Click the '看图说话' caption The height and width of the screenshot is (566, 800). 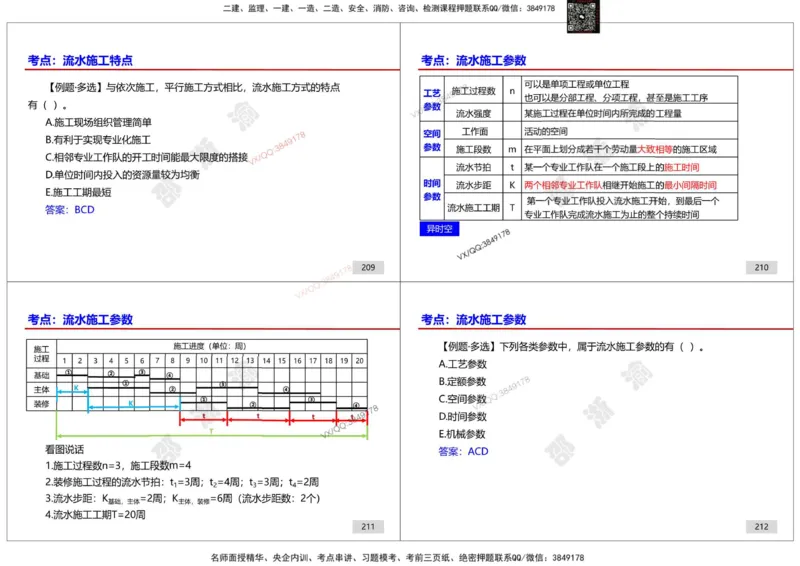pyautogui.click(x=64, y=450)
